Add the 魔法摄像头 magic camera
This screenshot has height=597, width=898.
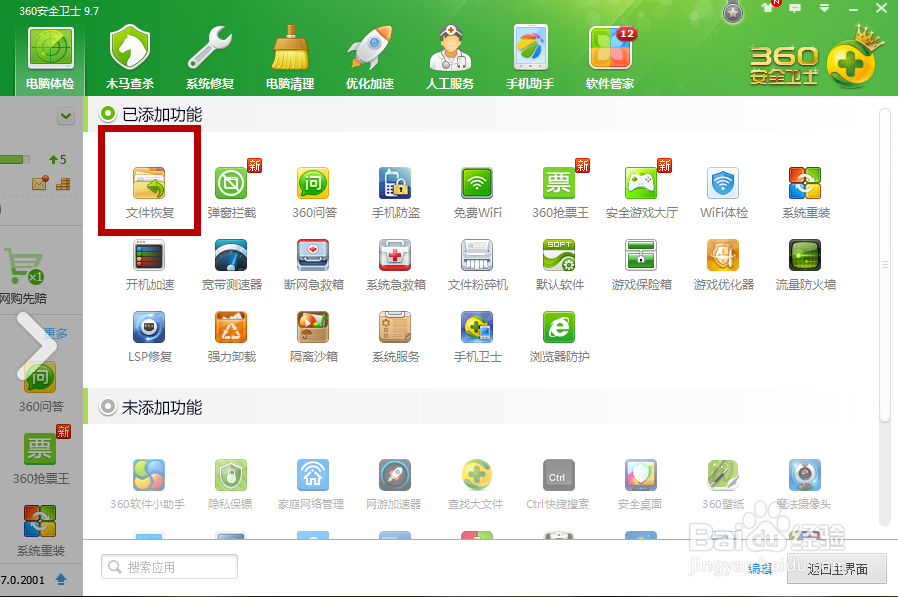[804, 485]
